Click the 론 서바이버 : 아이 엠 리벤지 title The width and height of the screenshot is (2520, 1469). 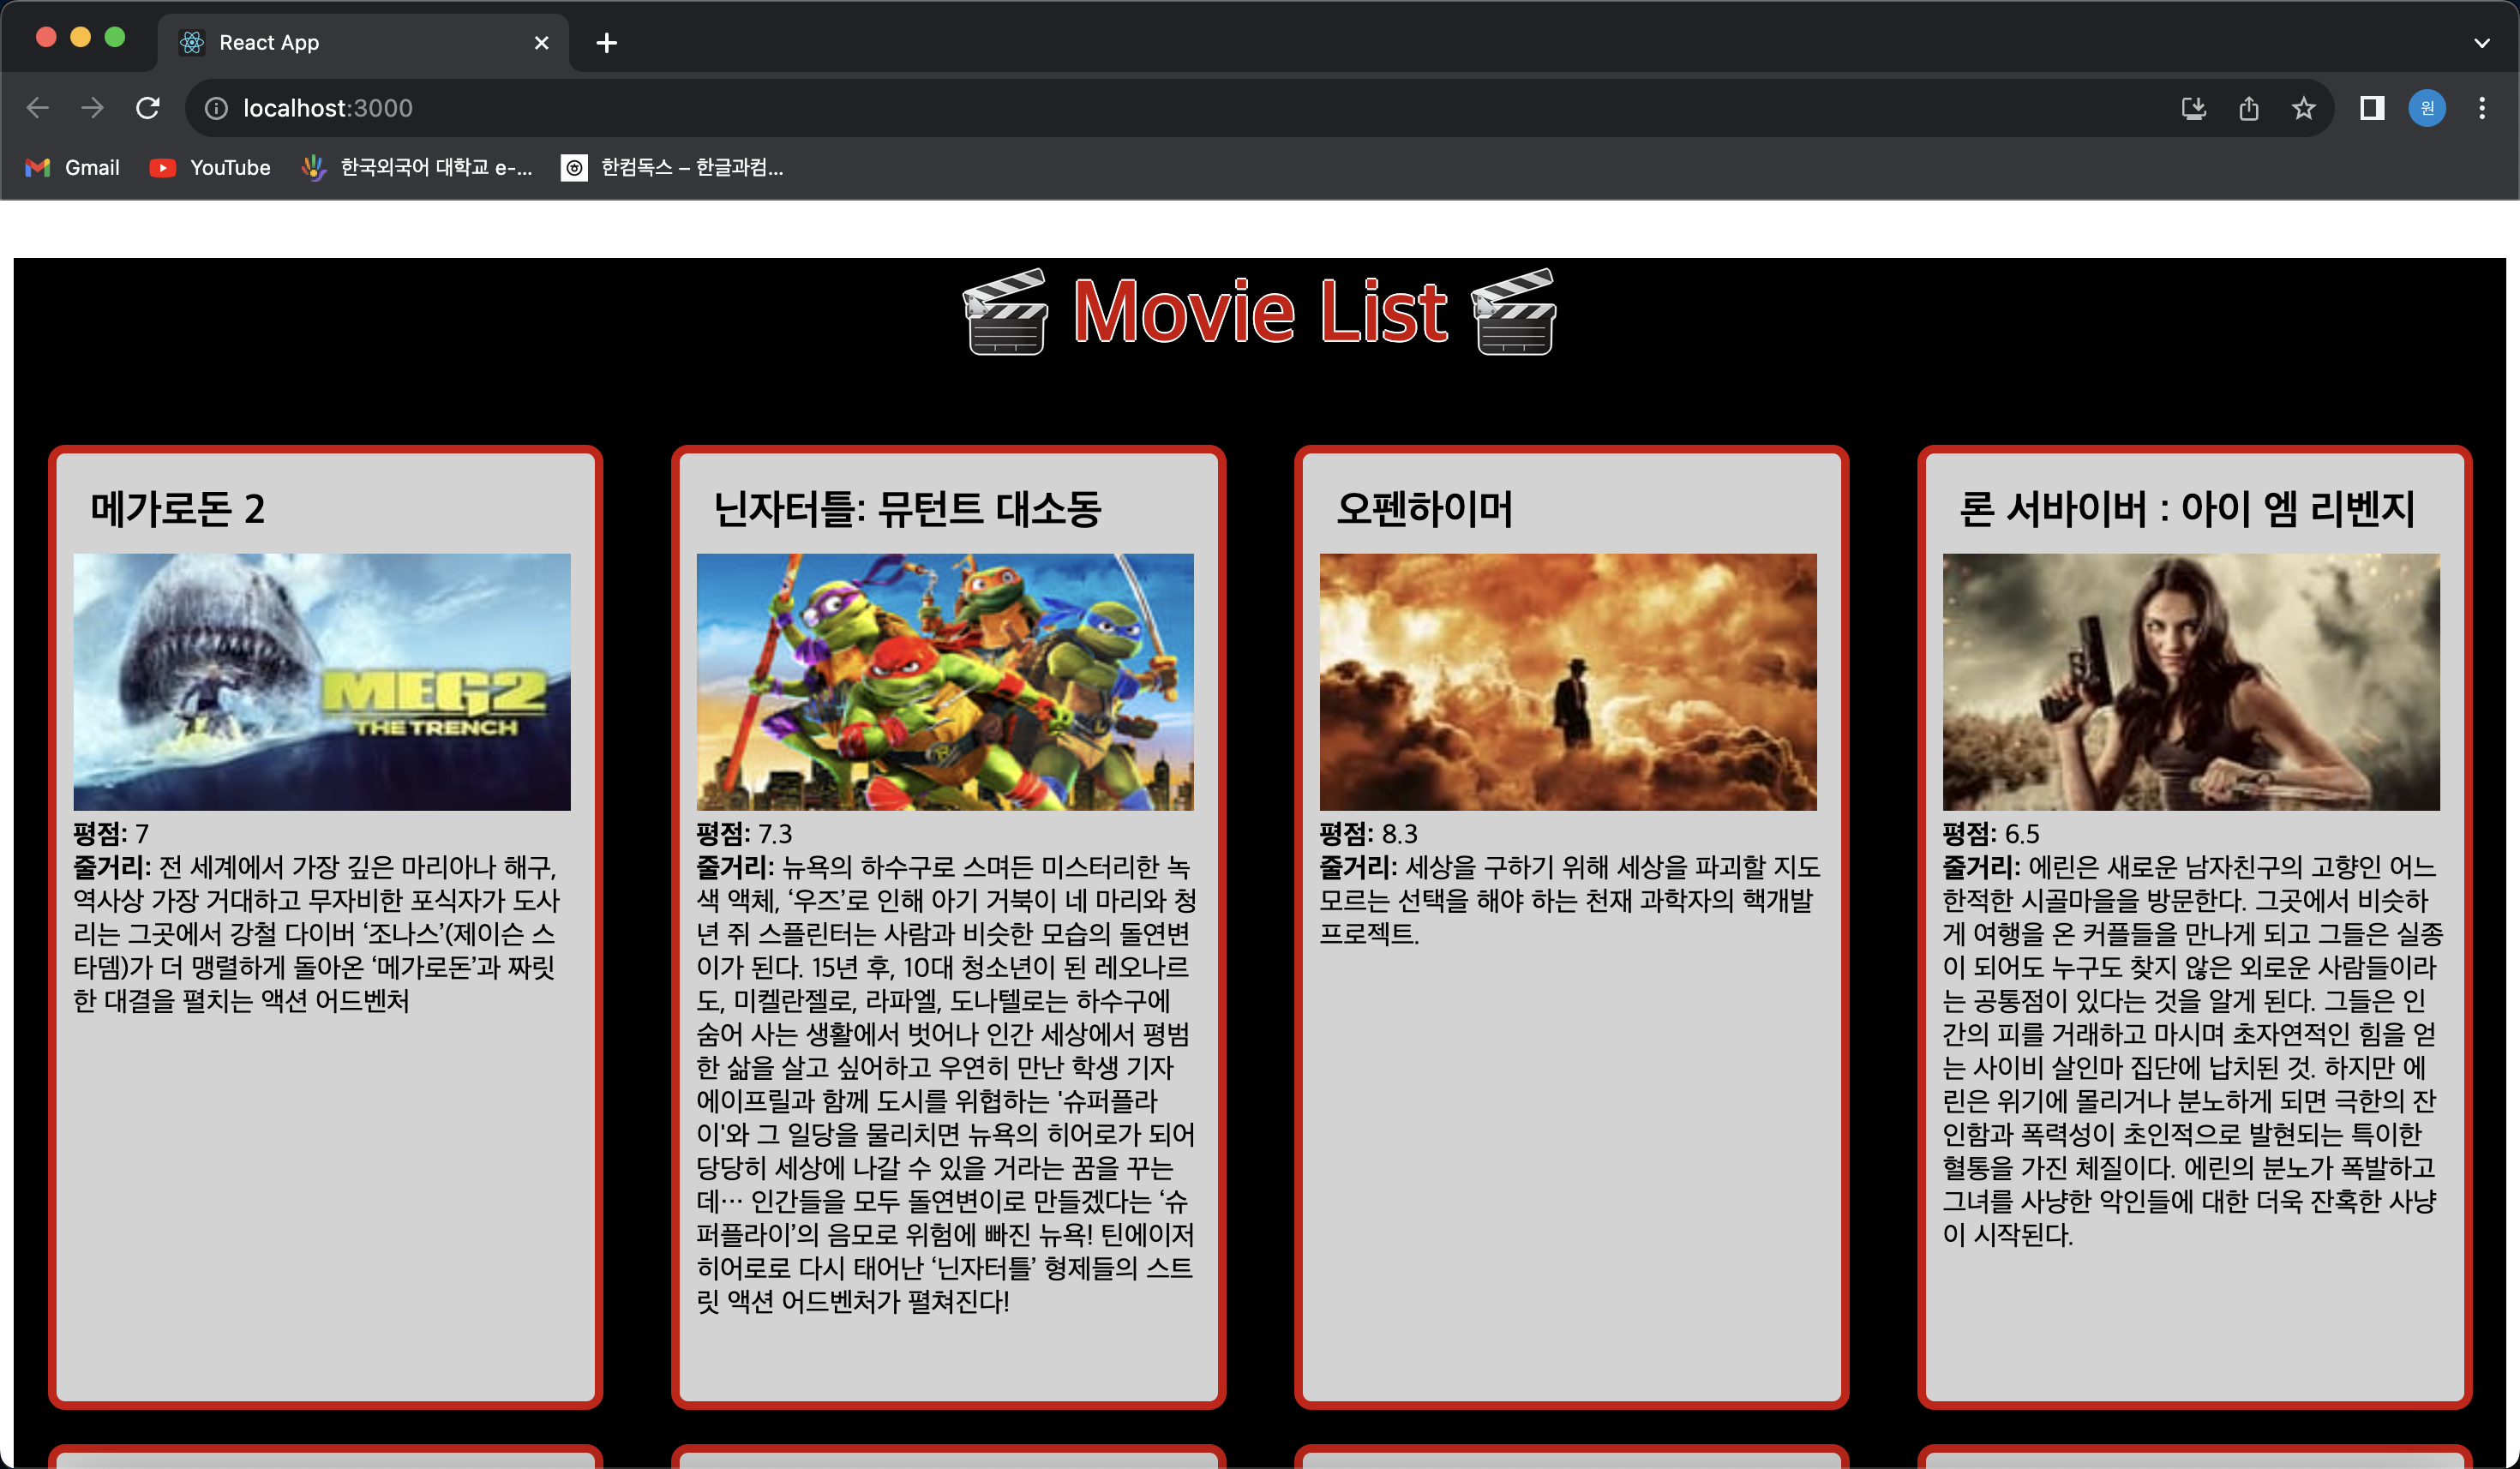pyautogui.click(x=2187, y=509)
